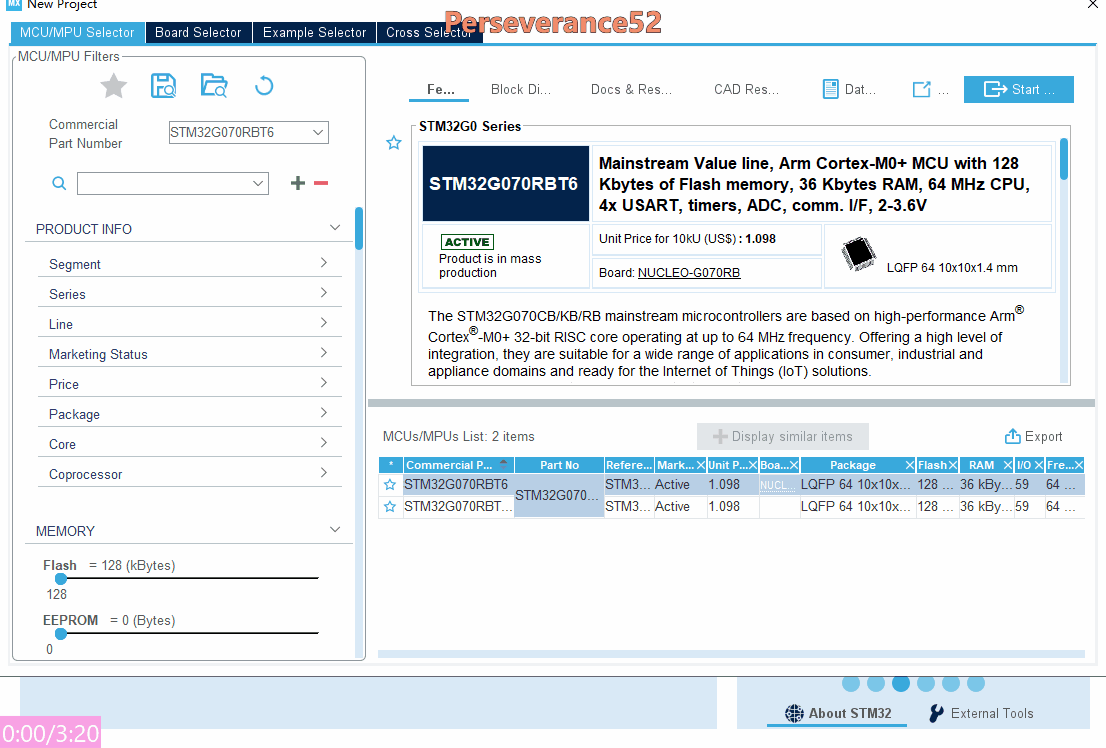Open the external link icon
Viewport: 1106px width, 748px height.
[x=921, y=90]
